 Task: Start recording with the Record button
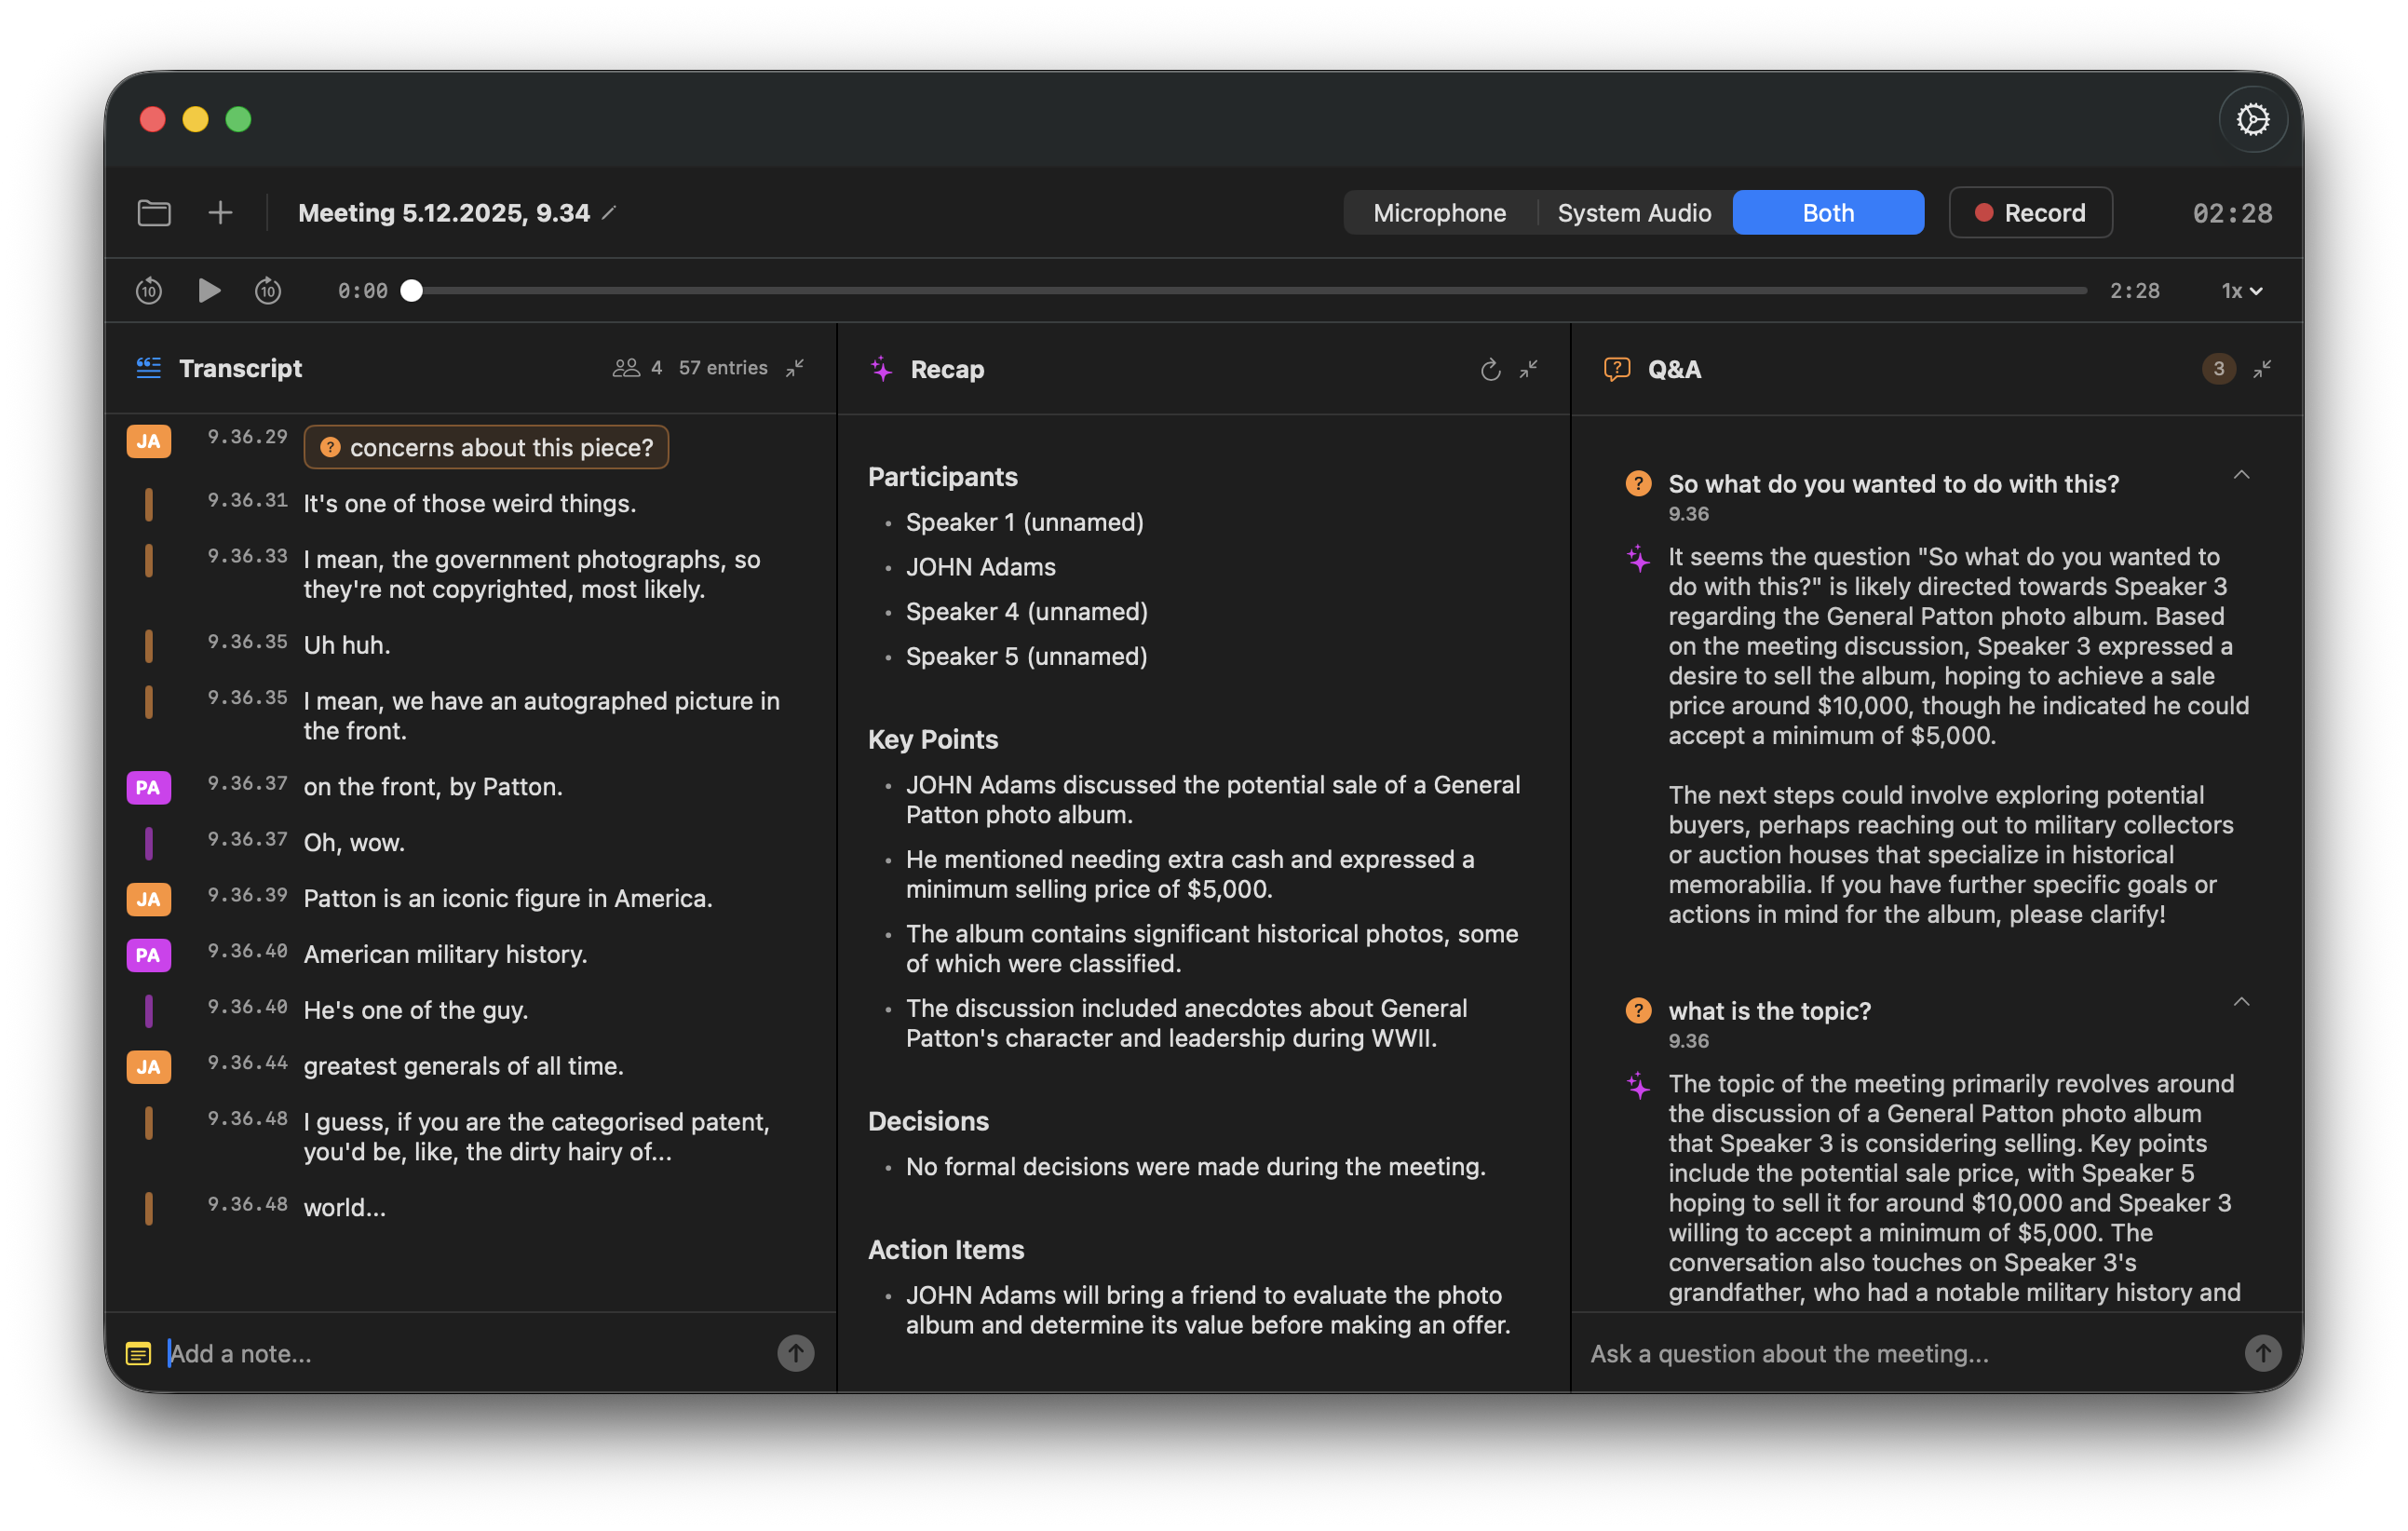pos(2030,212)
